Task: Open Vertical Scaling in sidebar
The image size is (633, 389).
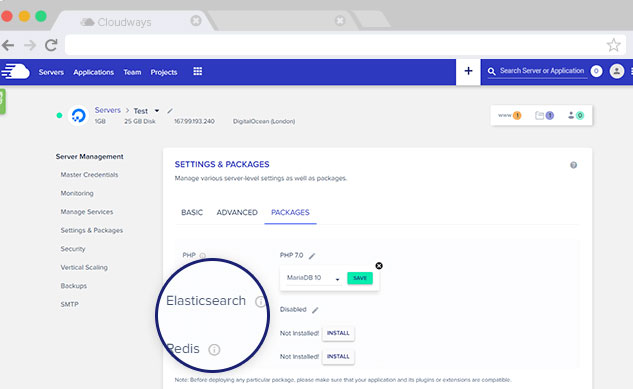Action: pos(84,268)
